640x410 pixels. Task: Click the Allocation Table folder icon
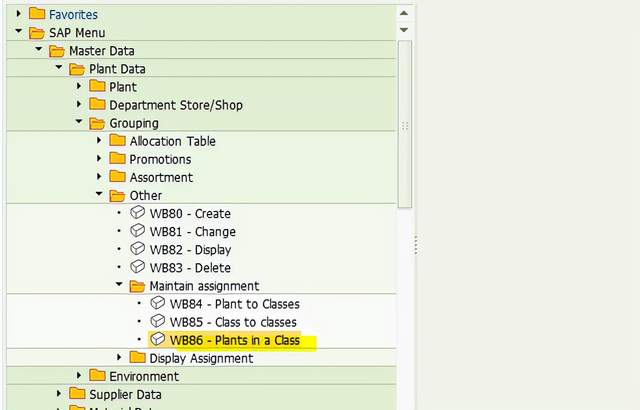[117, 140]
